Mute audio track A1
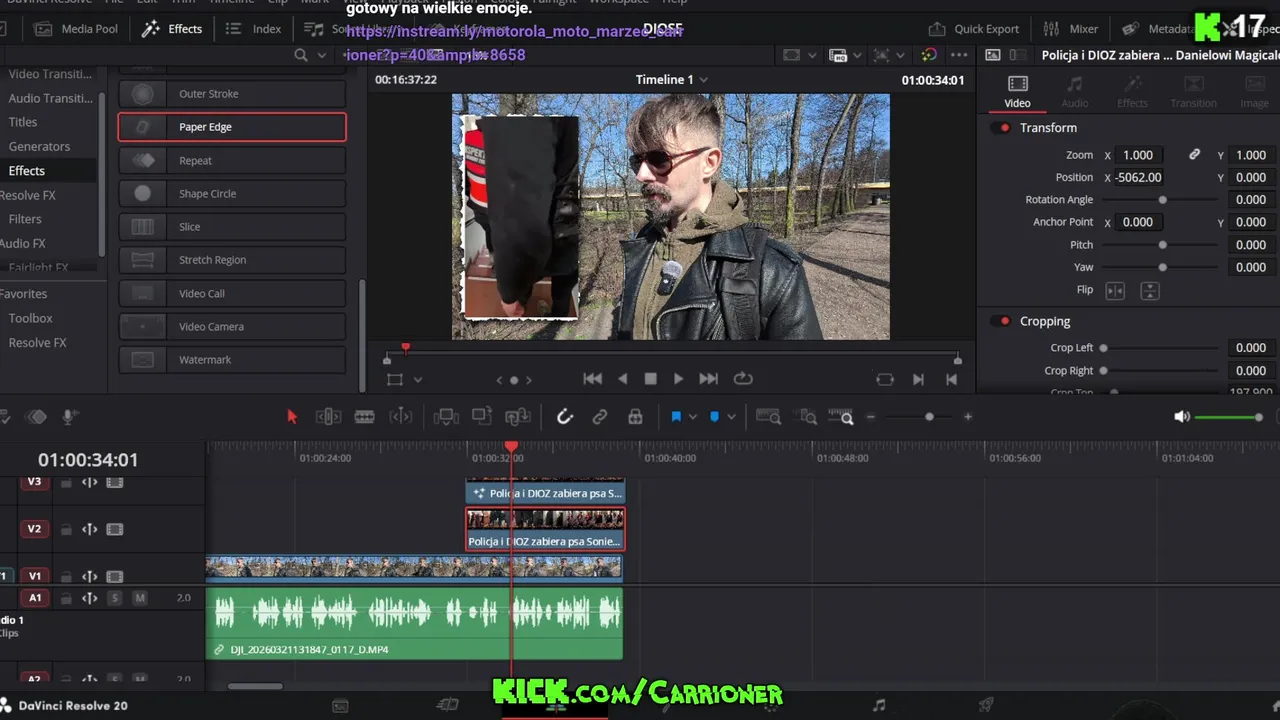The width and height of the screenshot is (1280, 720). click(140, 598)
